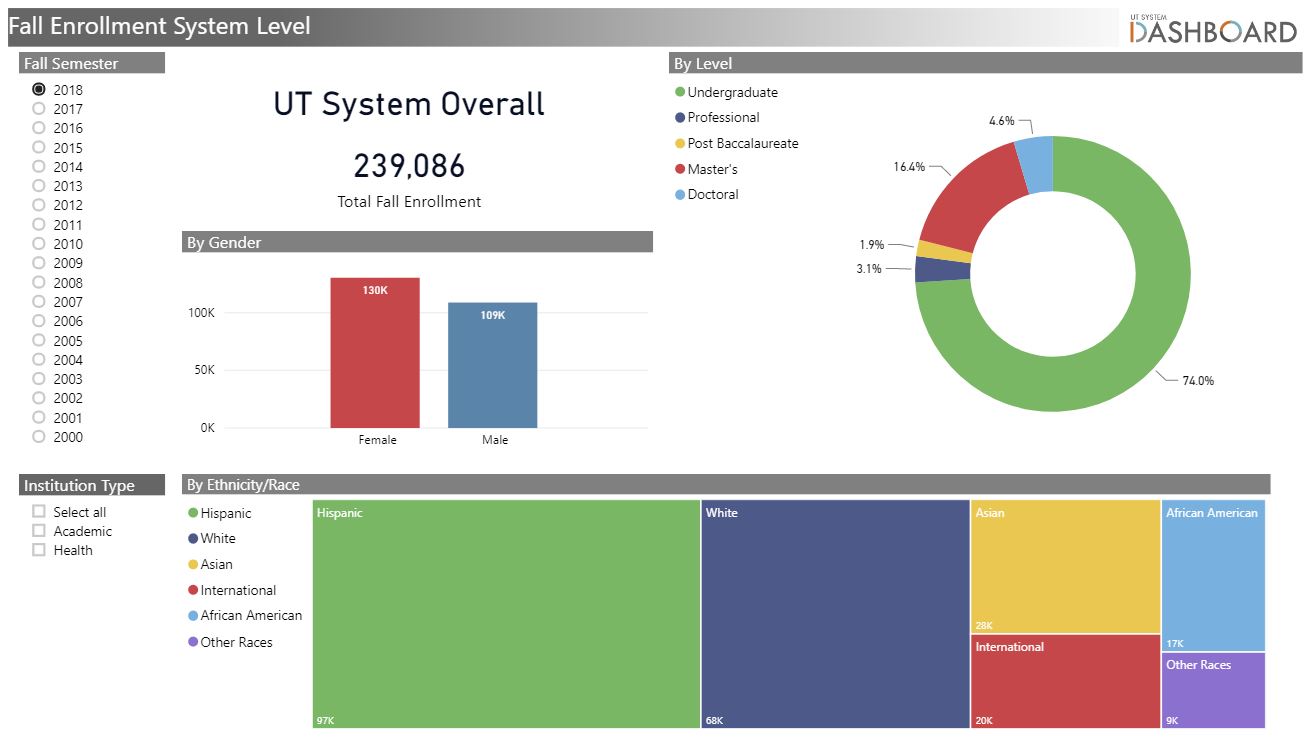This screenshot has width=1313, height=746.
Task: Click the Doctoral legend entry
Action: (707, 194)
